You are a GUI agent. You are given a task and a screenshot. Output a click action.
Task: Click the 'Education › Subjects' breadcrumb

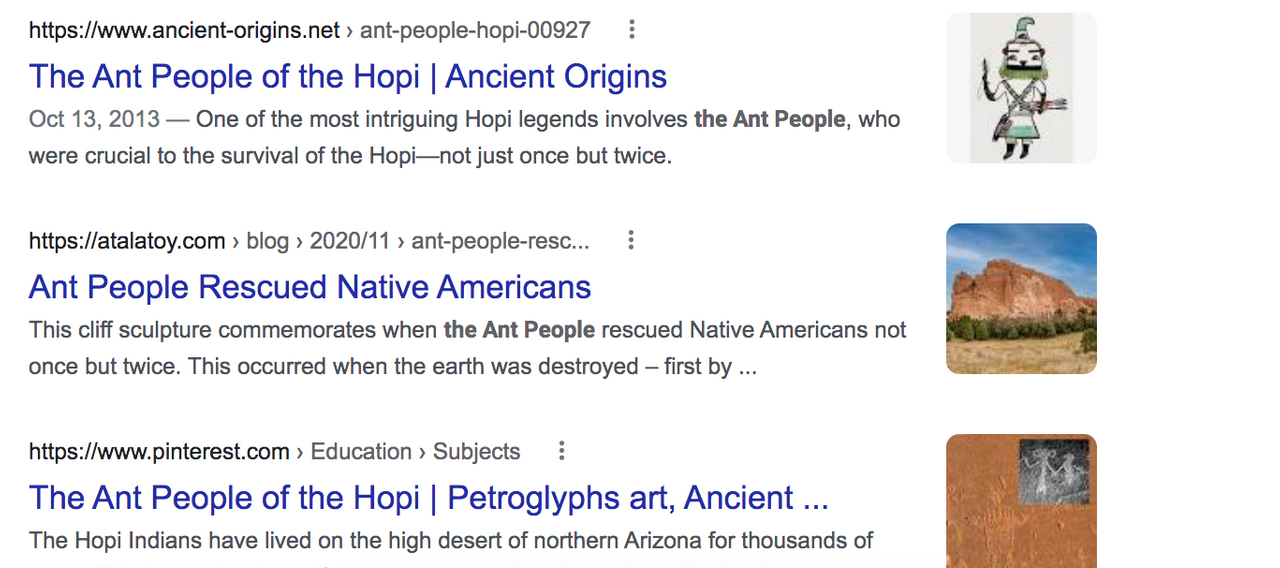coord(415,452)
